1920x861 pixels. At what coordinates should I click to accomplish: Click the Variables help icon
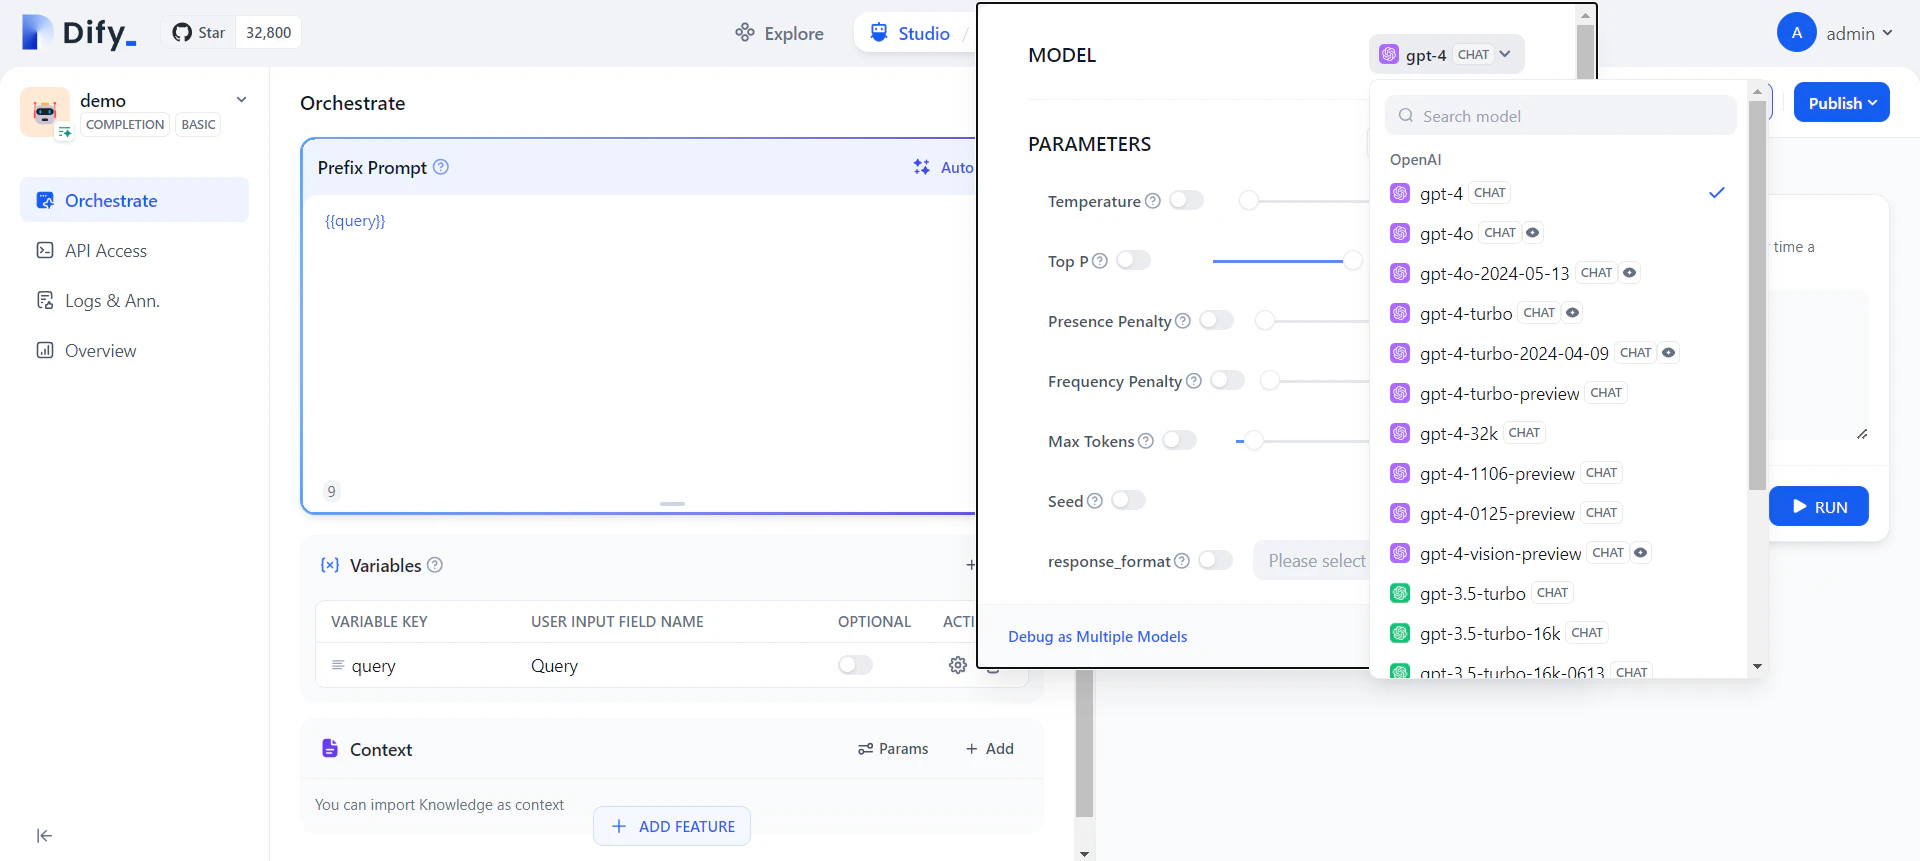coord(435,565)
